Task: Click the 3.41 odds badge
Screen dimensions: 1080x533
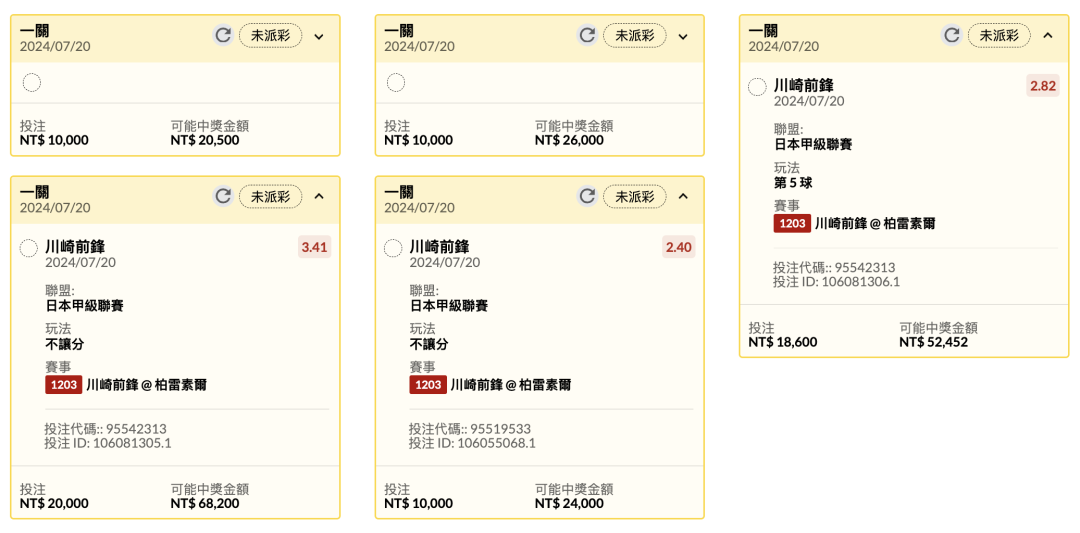Action: point(314,247)
